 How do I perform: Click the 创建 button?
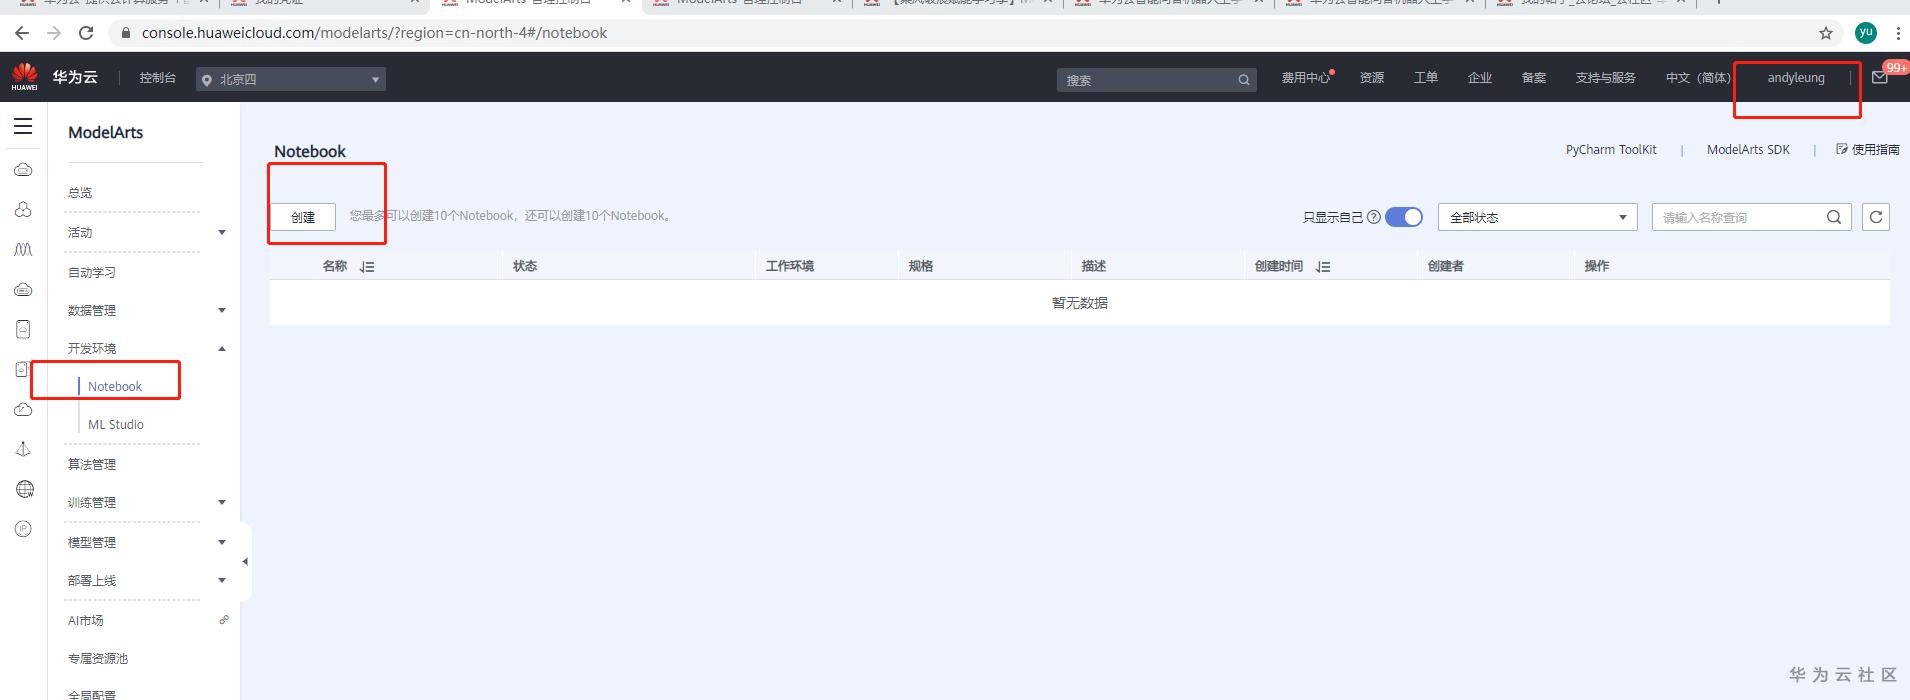[x=303, y=217]
